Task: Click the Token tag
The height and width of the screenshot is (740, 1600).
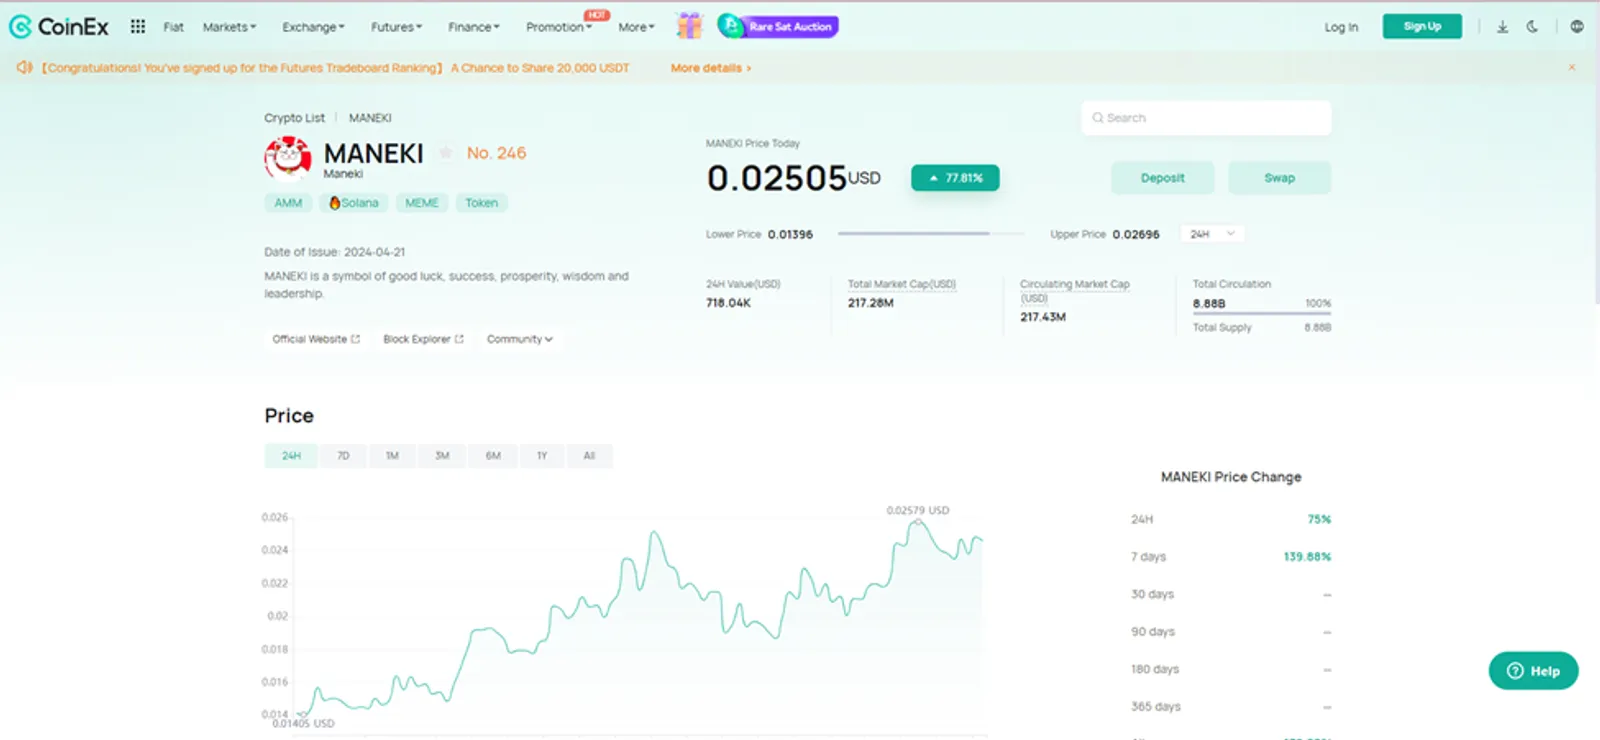Action: 481,203
